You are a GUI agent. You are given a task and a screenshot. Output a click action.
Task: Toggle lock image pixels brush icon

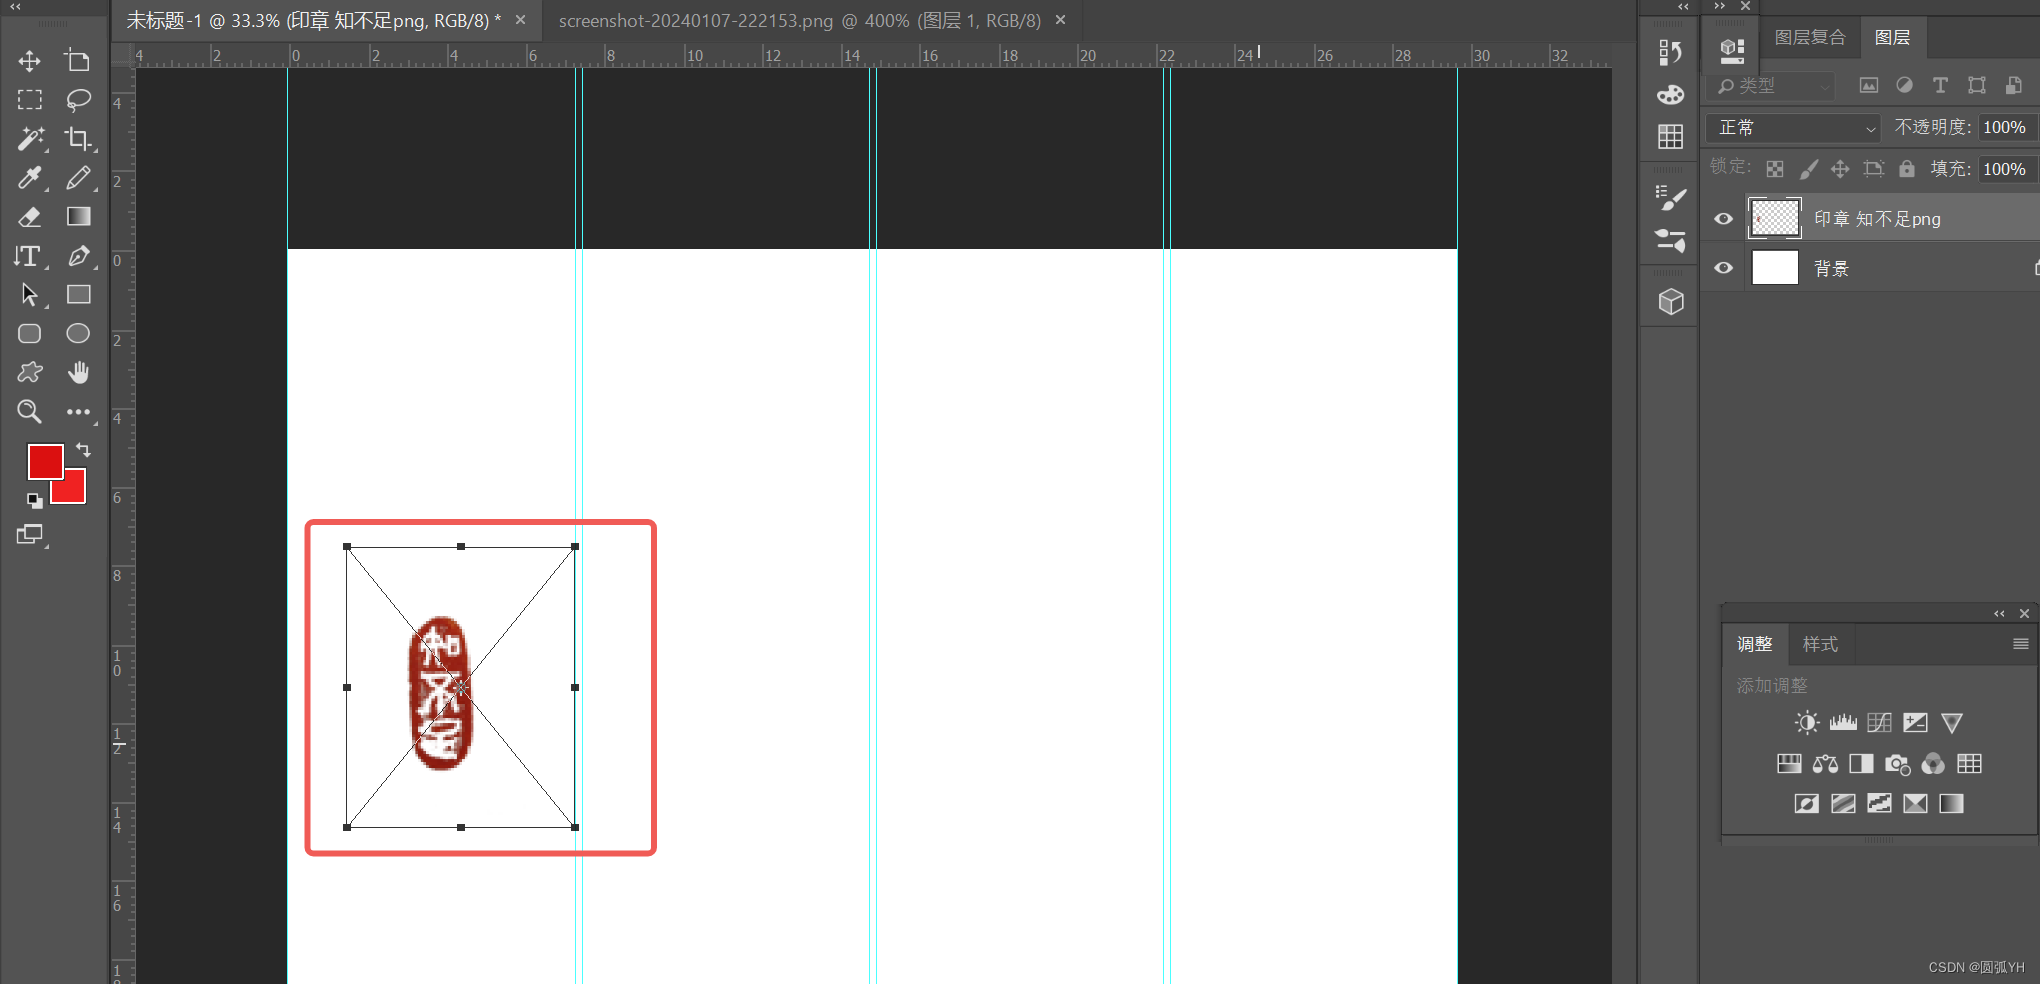coord(1808,169)
